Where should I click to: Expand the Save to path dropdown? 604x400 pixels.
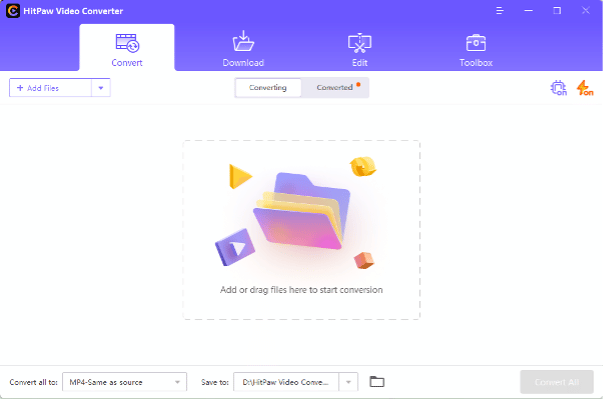pyautogui.click(x=348, y=381)
